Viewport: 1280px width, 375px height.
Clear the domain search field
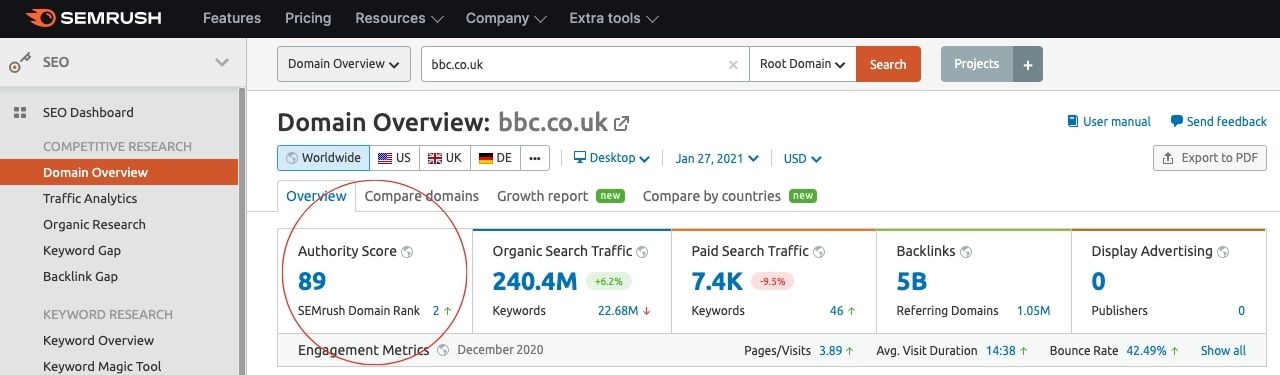(x=733, y=64)
